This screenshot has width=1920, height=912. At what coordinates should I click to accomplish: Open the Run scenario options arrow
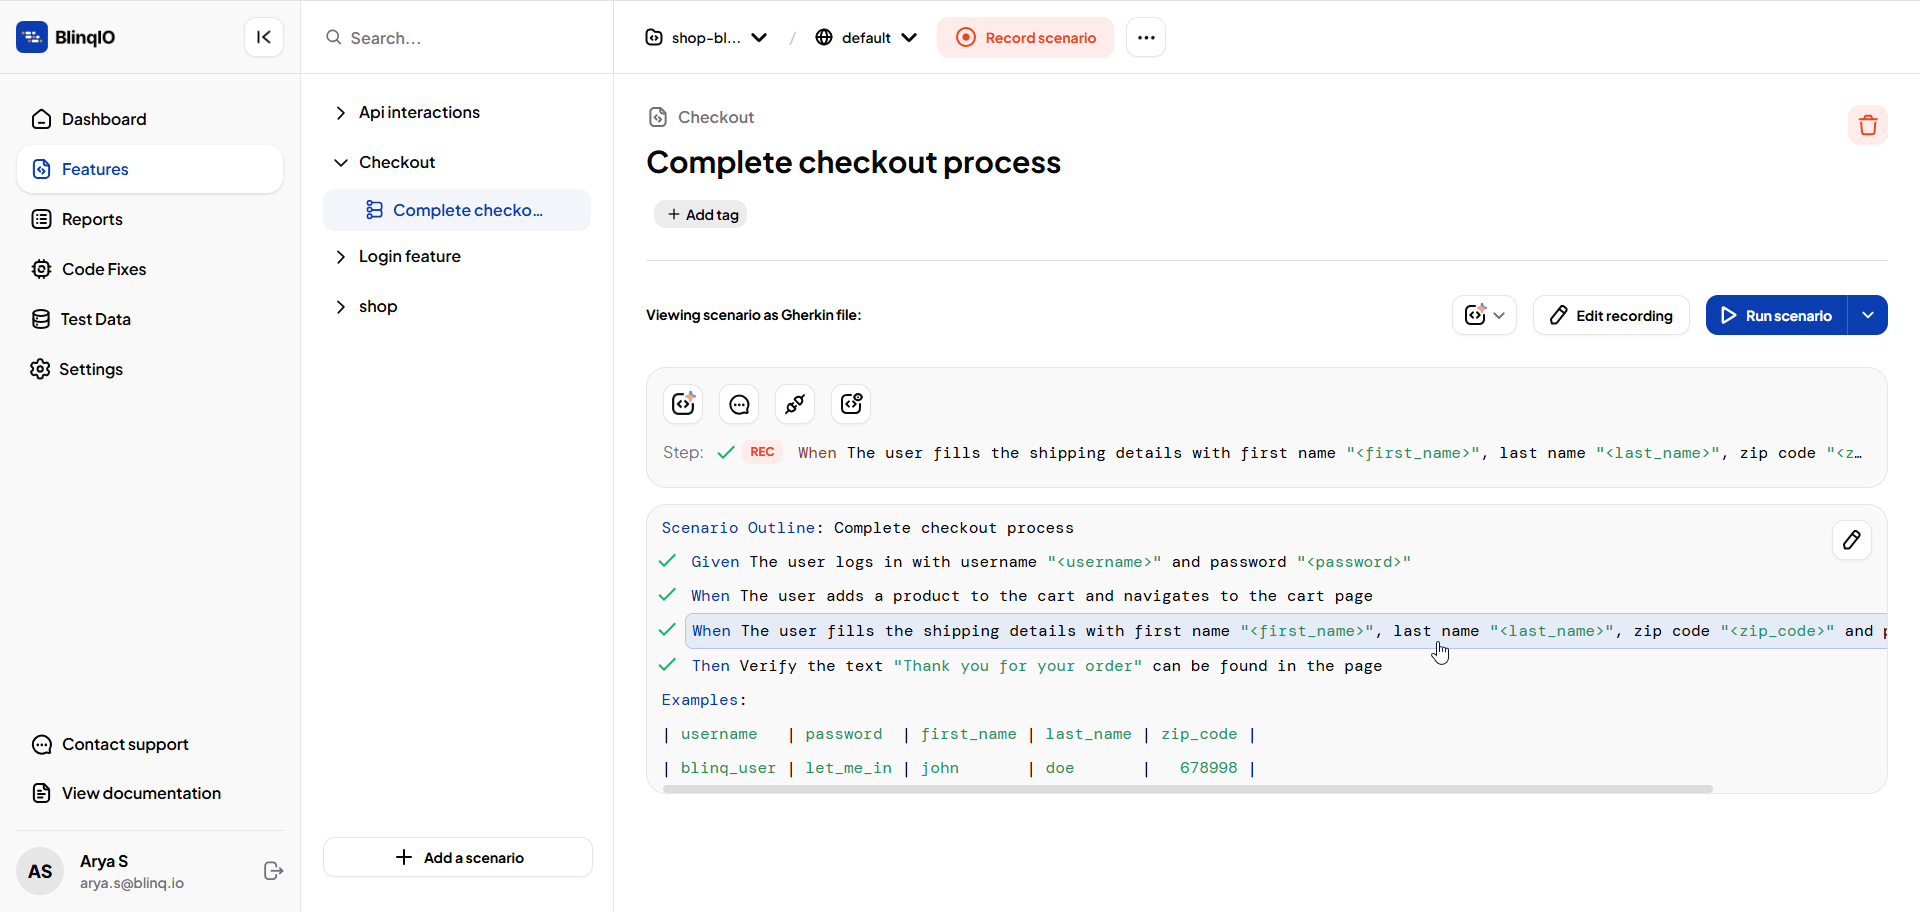coord(1868,315)
